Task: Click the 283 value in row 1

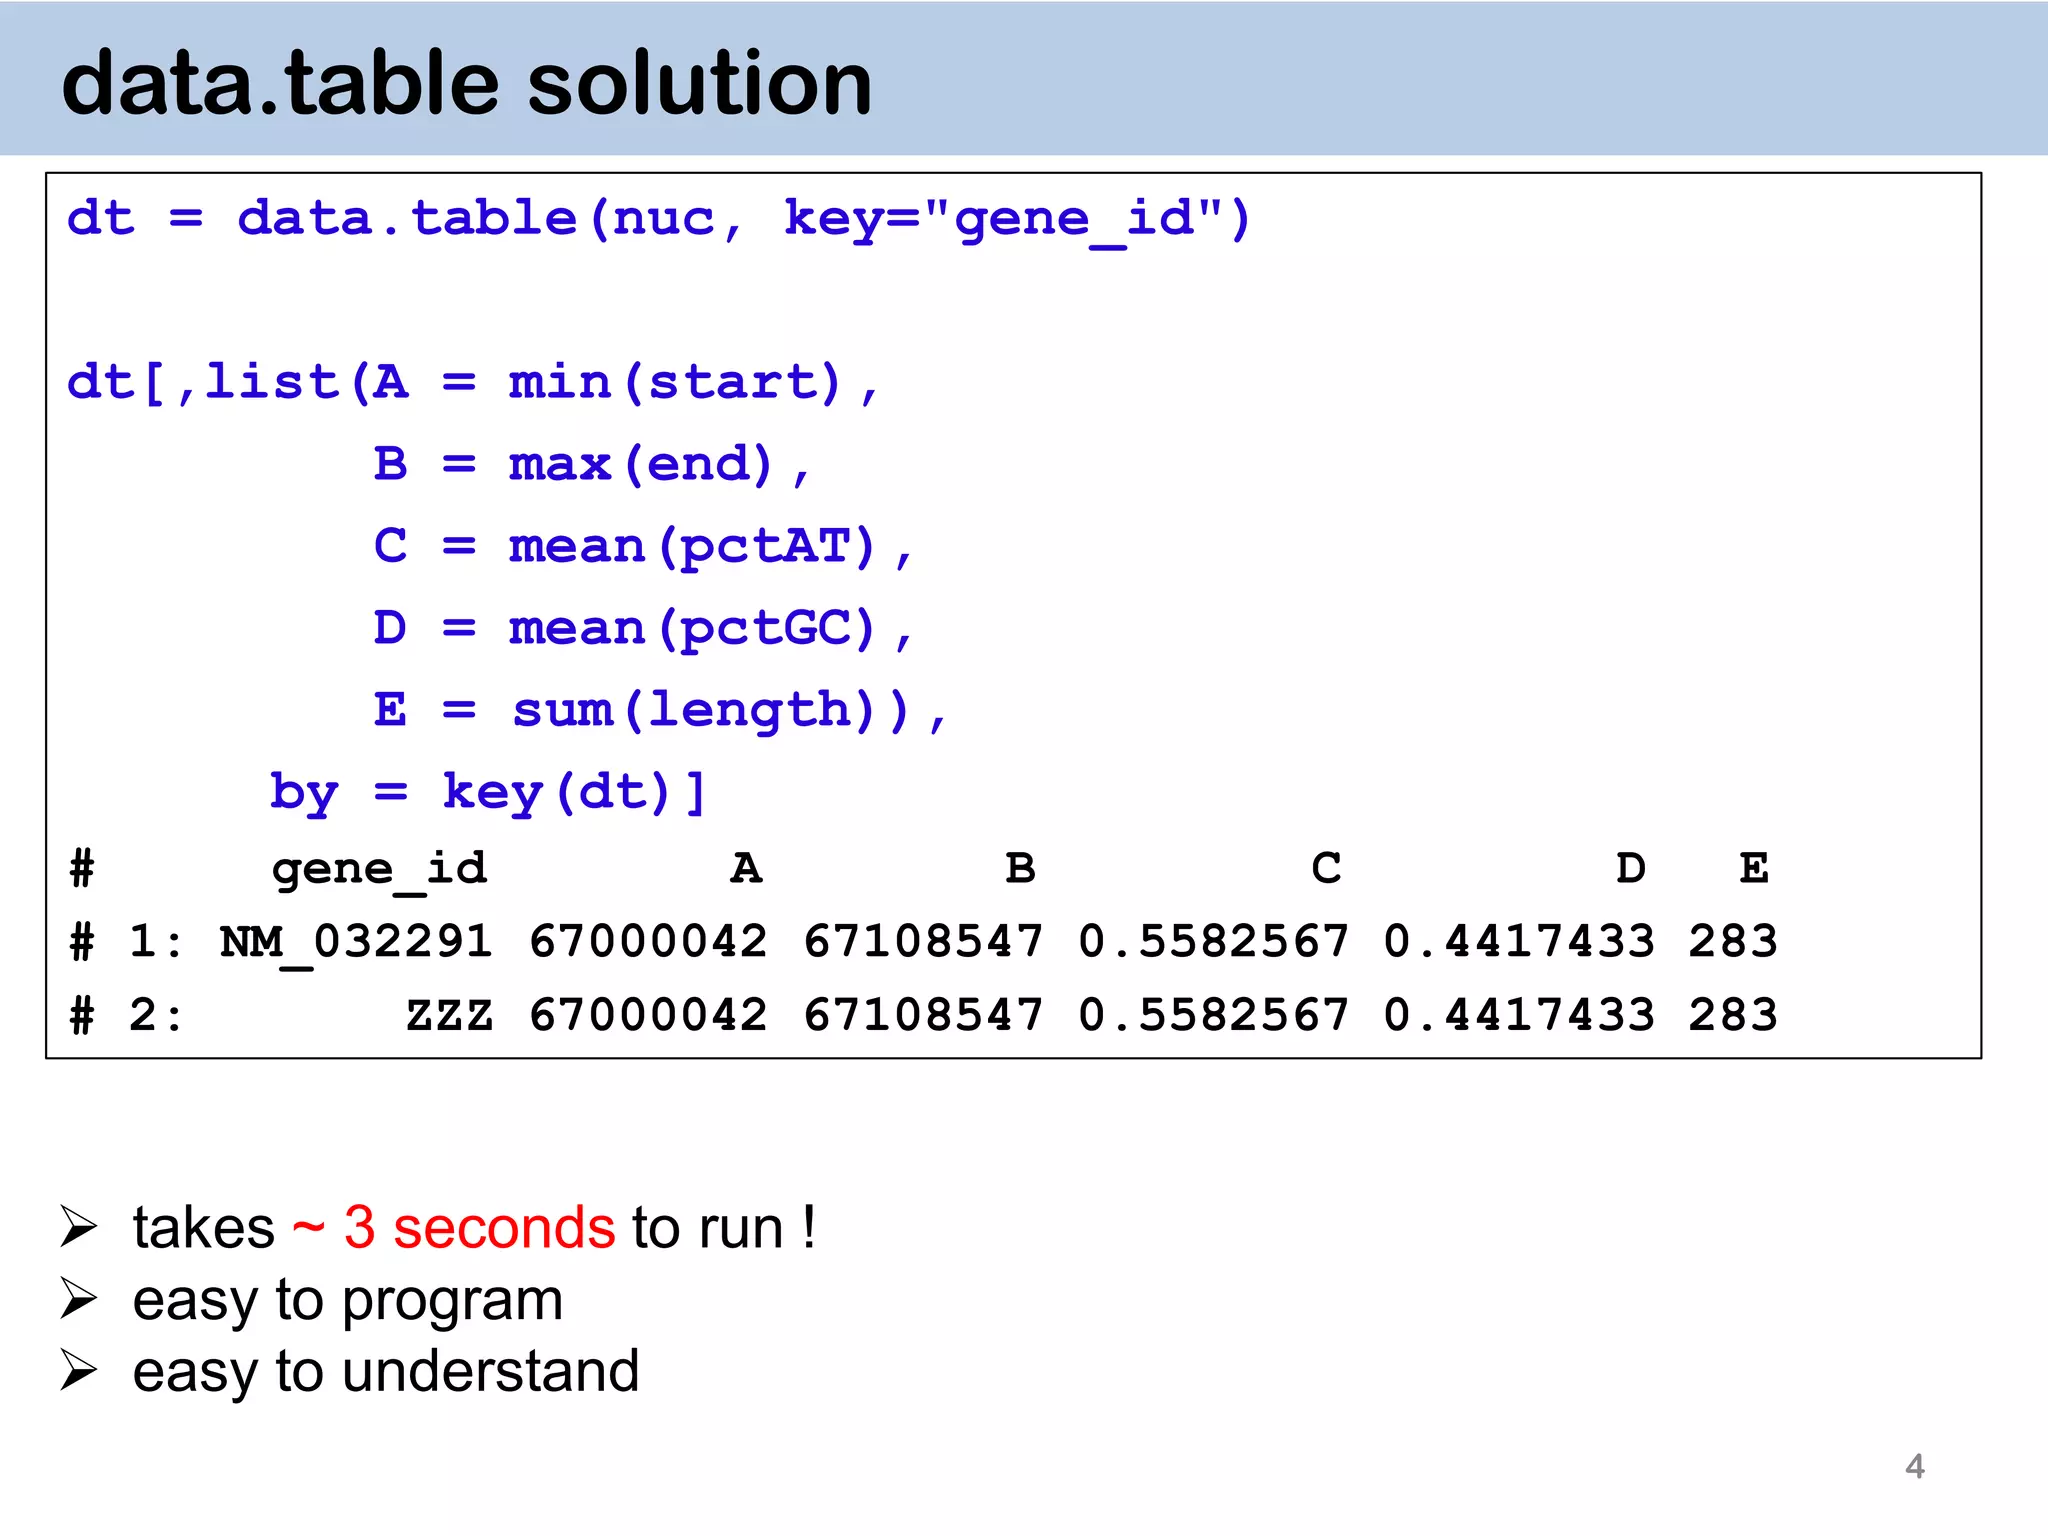Action: click(x=1733, y=942)
